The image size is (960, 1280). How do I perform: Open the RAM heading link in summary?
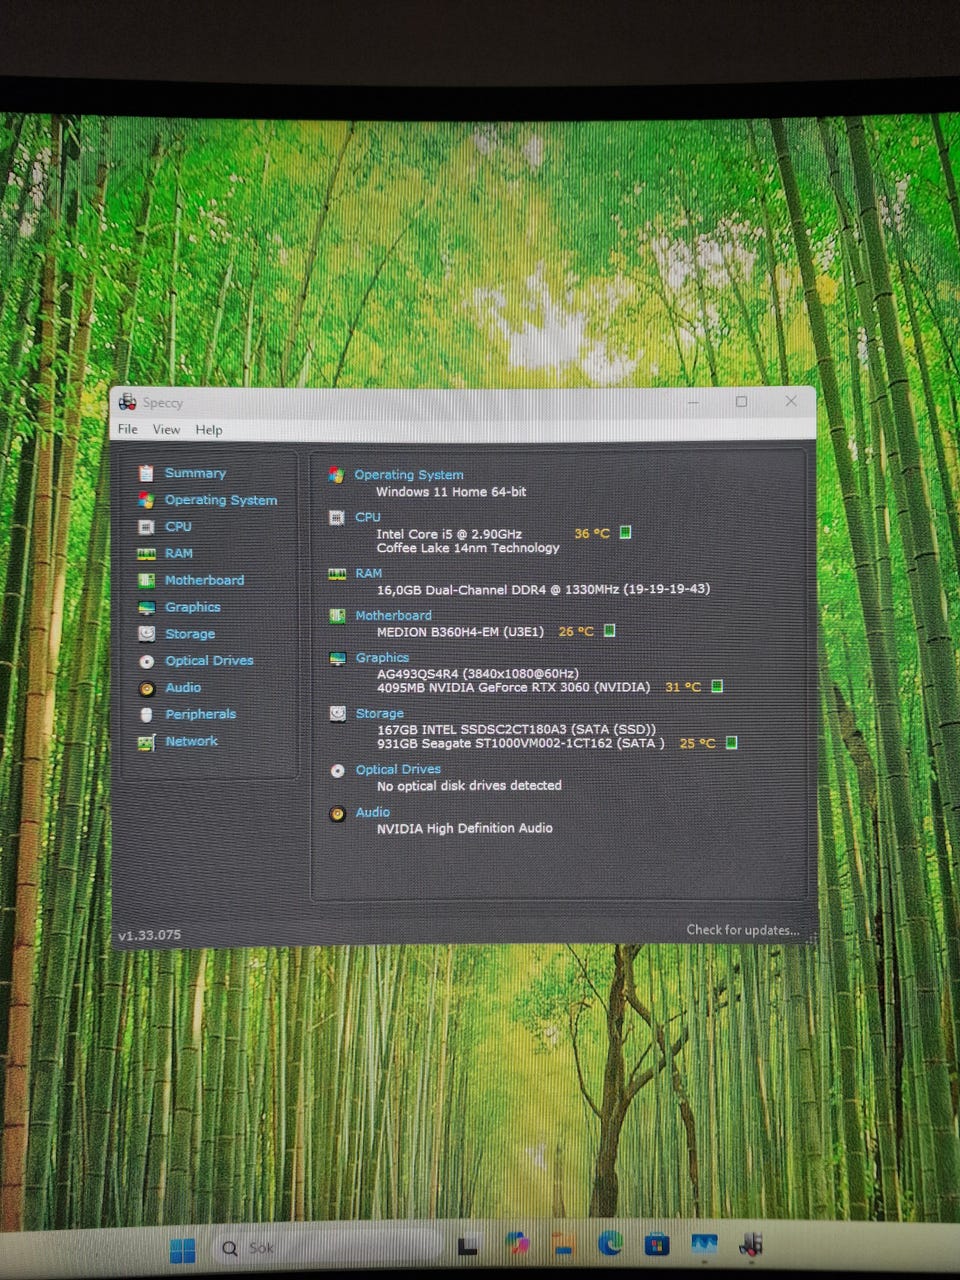point(368,573)
